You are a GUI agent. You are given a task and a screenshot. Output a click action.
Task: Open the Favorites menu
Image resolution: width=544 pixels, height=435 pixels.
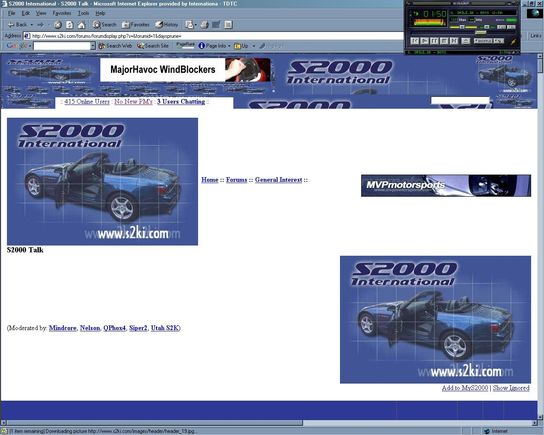[x=62, y=13]
